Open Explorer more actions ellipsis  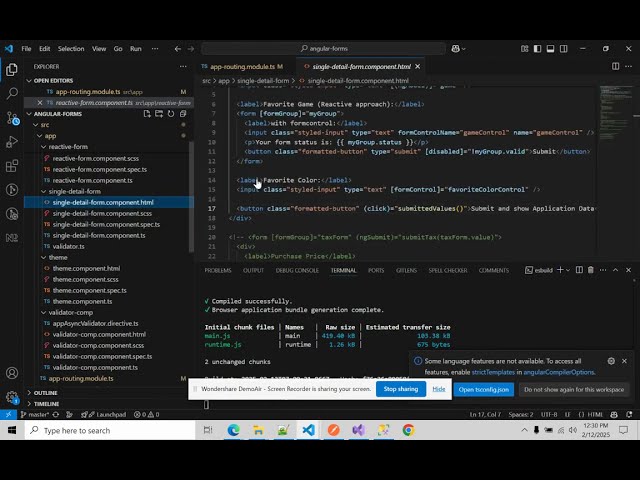(x=183, y=67)
